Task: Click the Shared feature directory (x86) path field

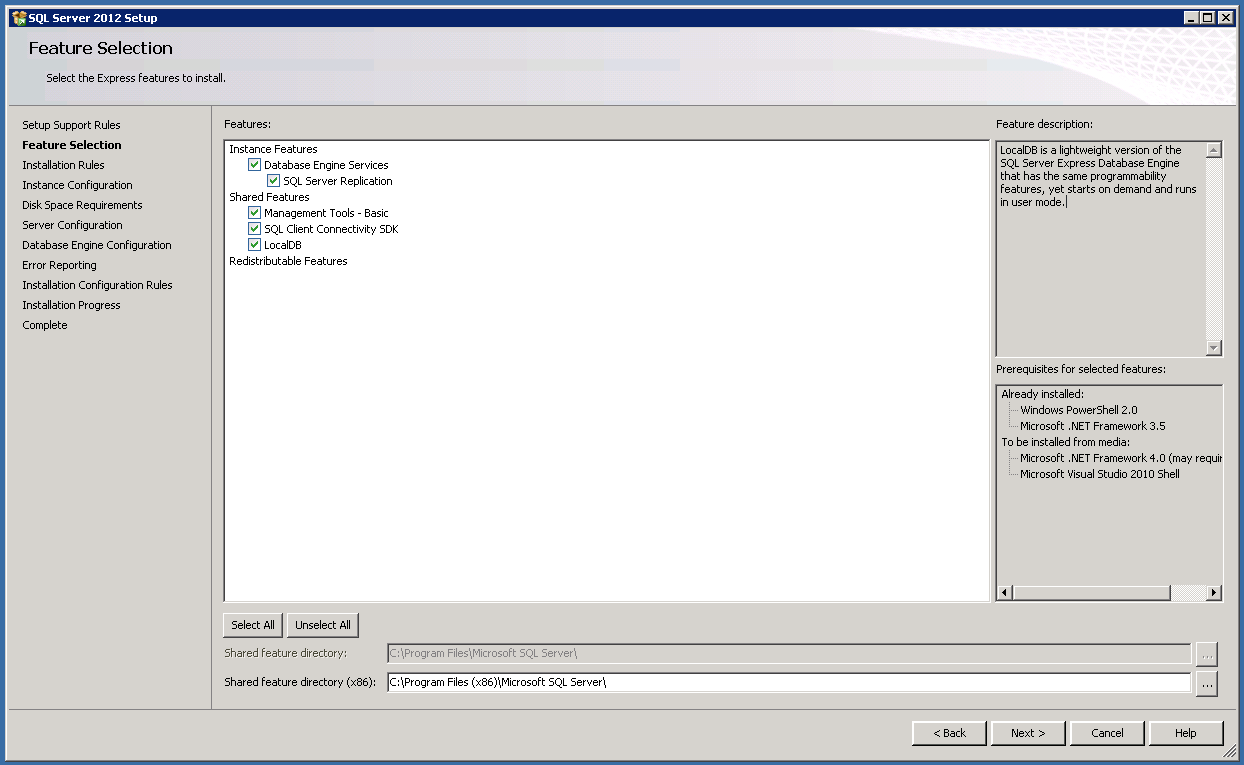Action: pos(789,683)
